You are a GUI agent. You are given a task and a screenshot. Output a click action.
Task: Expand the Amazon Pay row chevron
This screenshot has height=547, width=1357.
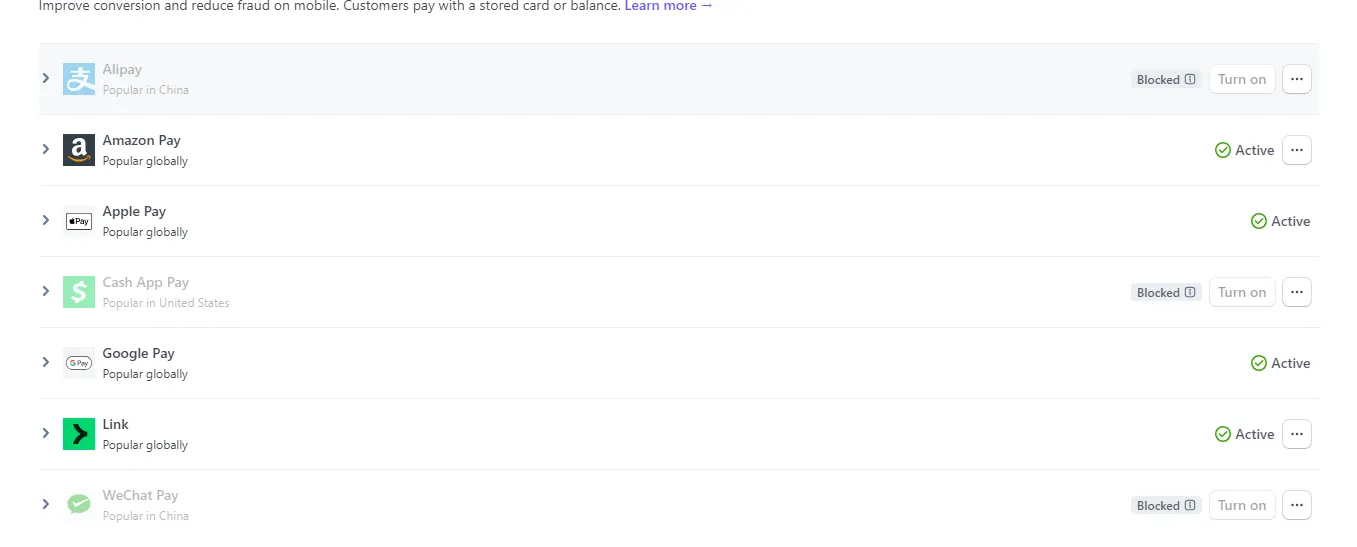pos(45,149)
